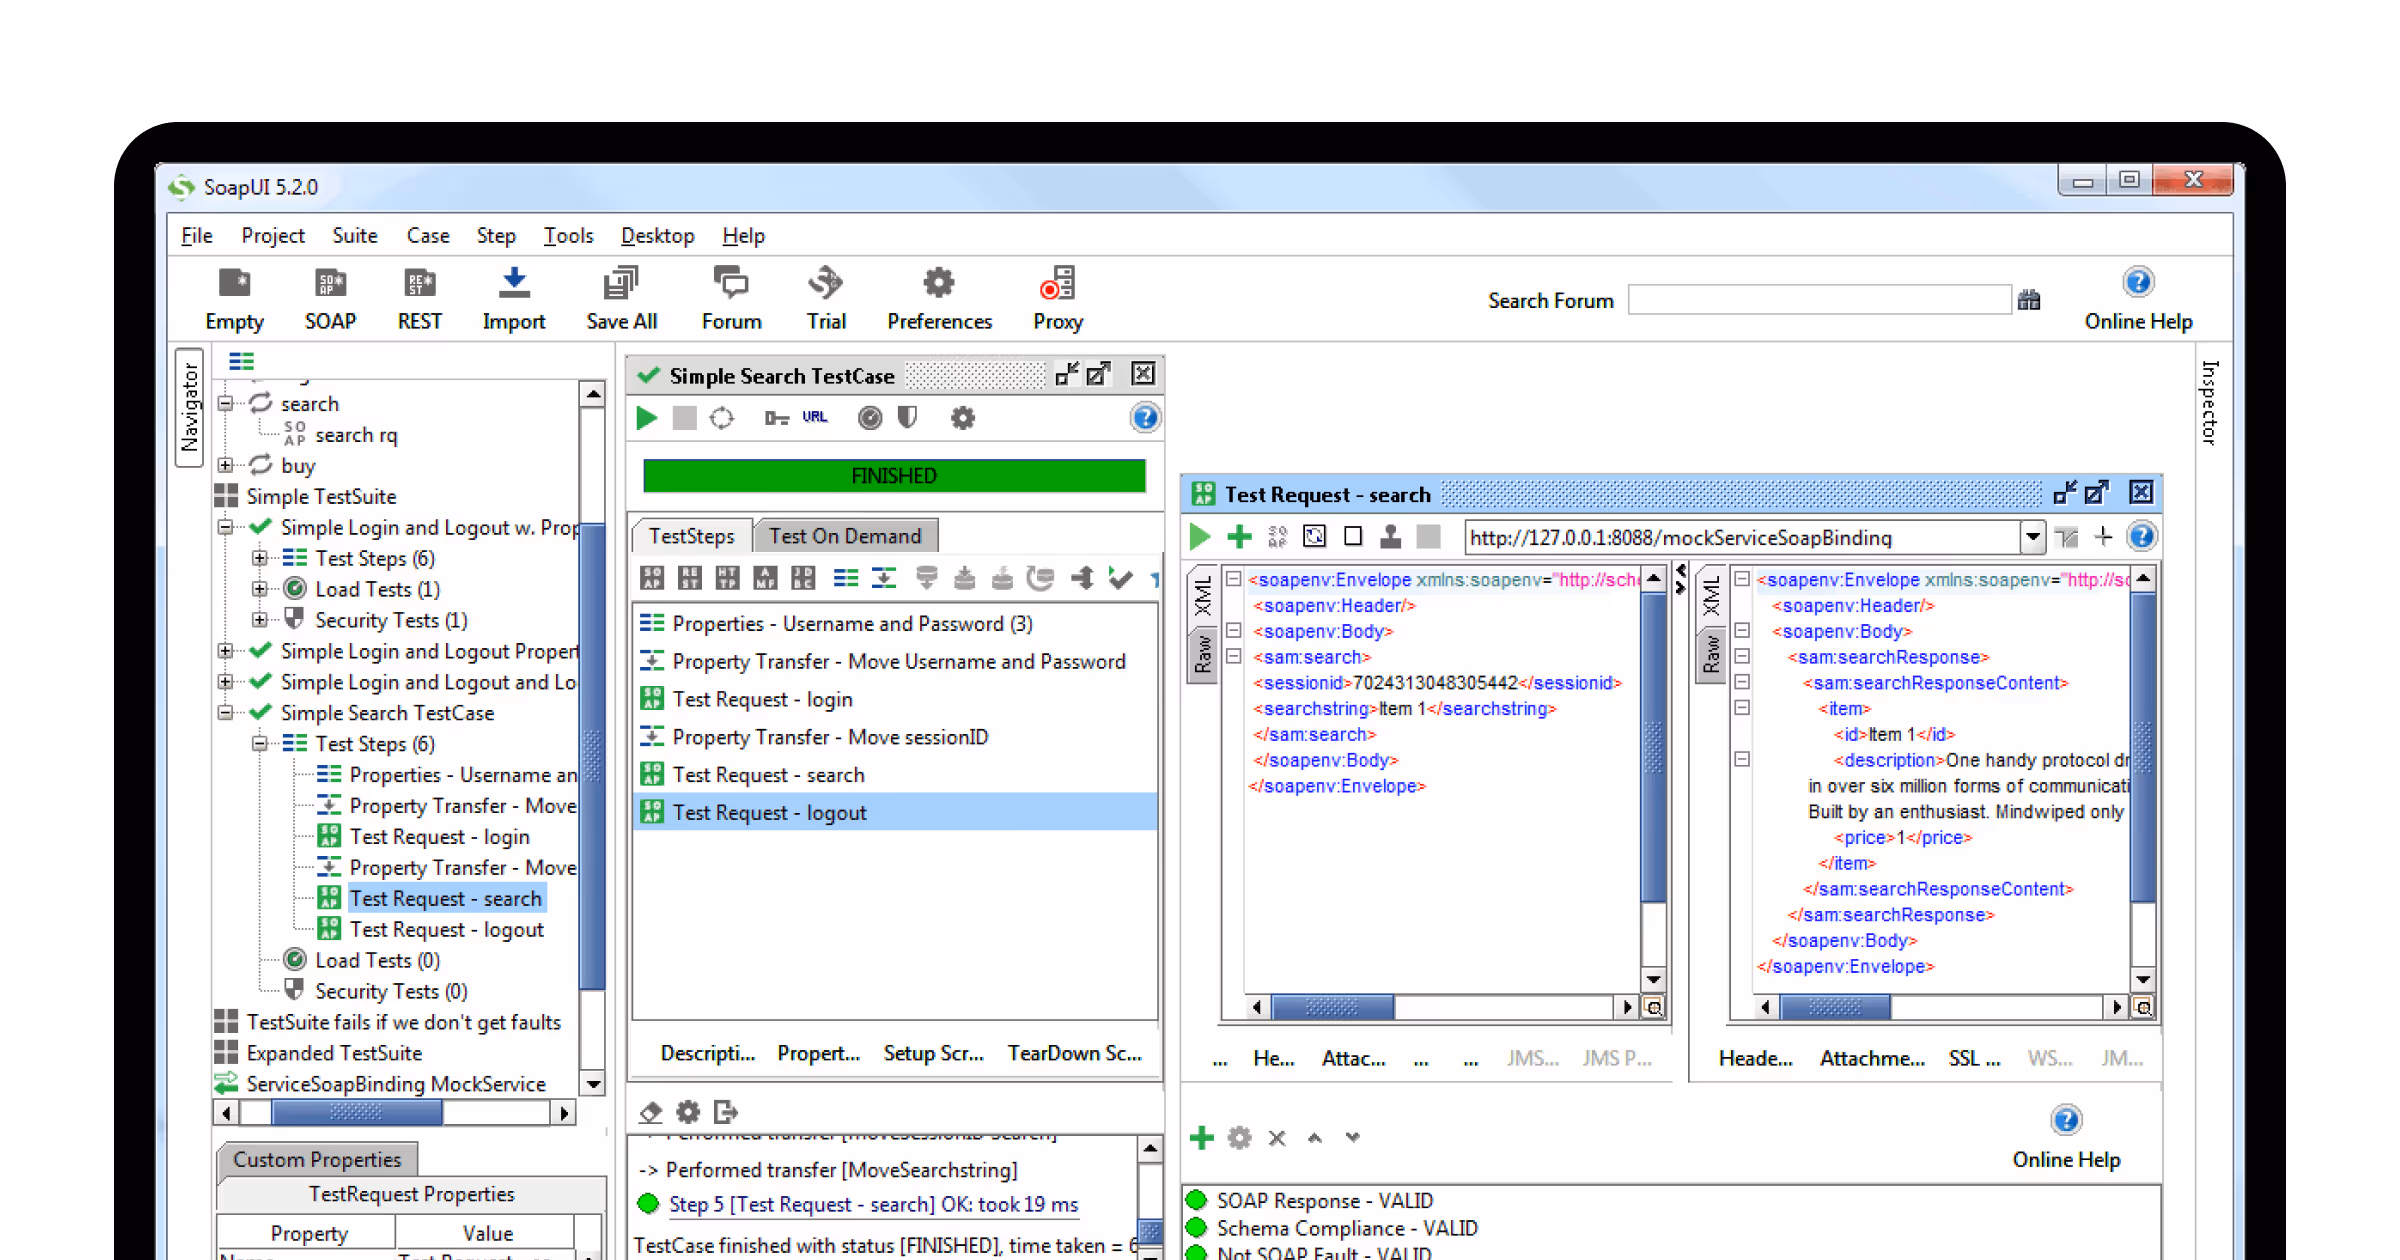
Task: Insert a SOAP test step
Action: pos(651,578)
